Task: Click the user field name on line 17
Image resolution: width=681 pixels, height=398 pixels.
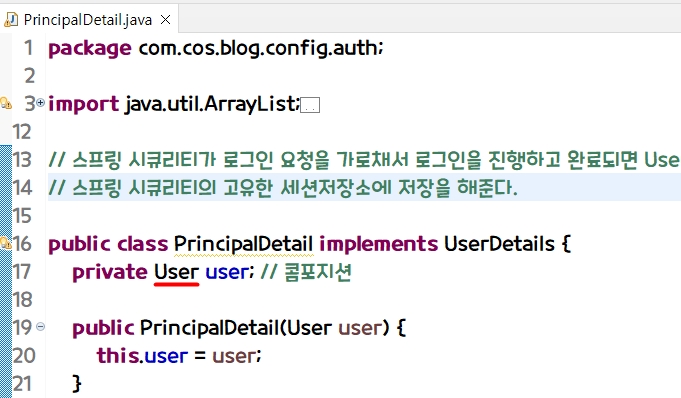Action: [227, 272]
